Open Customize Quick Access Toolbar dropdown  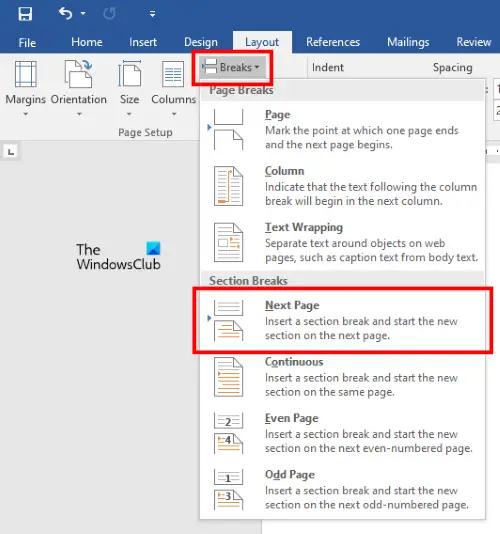pyautogui.click(x=152, y=14)
